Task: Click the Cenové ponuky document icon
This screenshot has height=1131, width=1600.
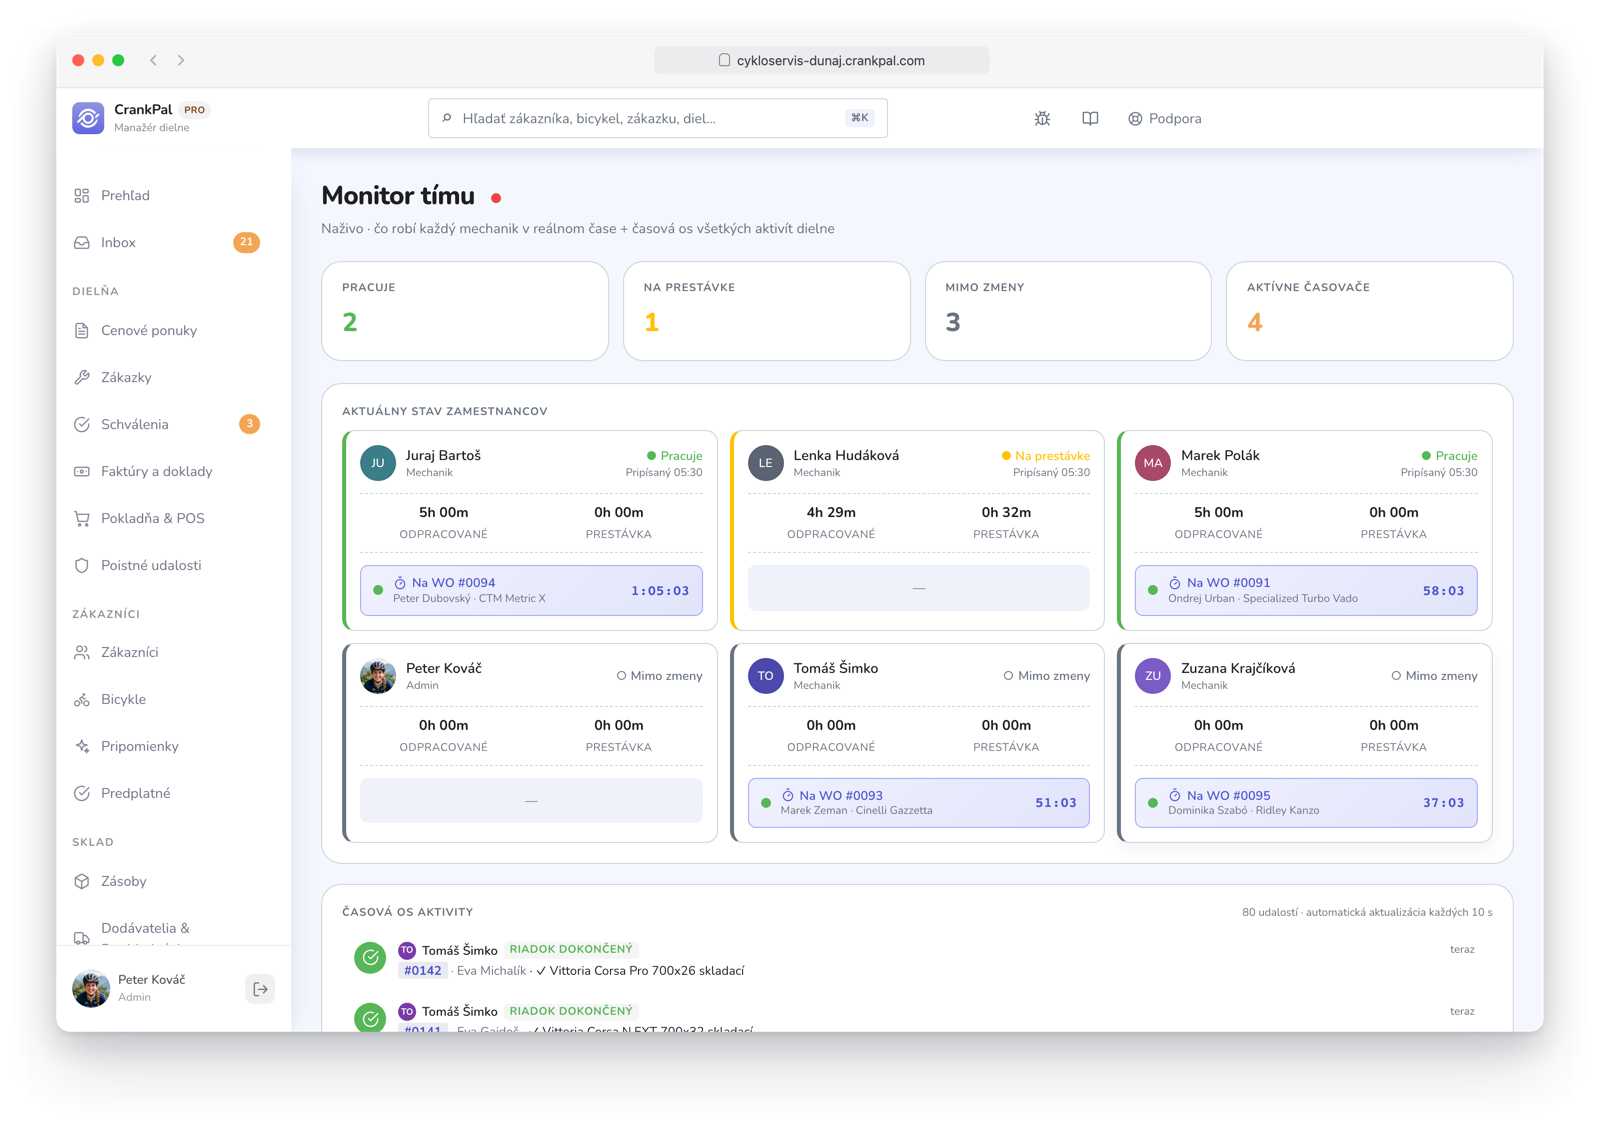Action: [x=82, y=330]
